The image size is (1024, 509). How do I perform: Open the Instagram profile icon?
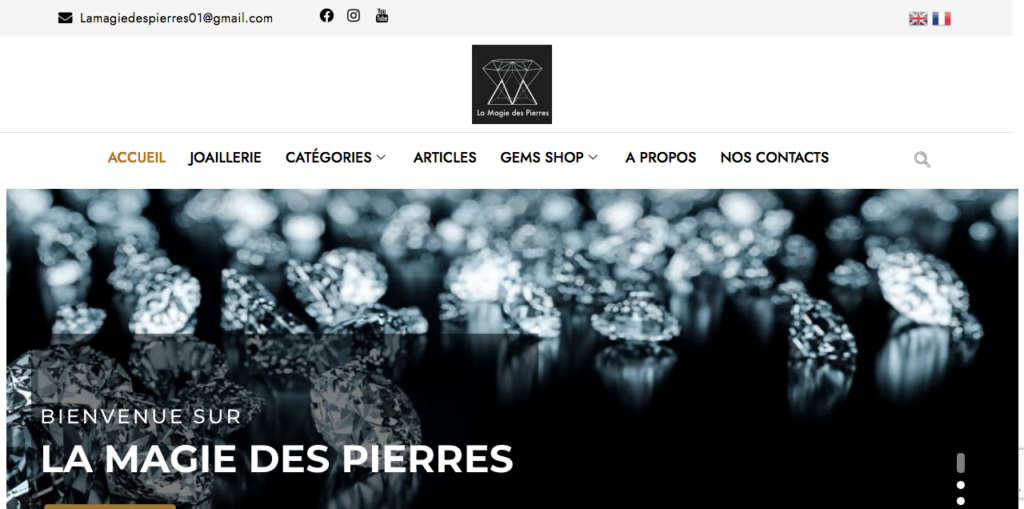pos(353,16)
